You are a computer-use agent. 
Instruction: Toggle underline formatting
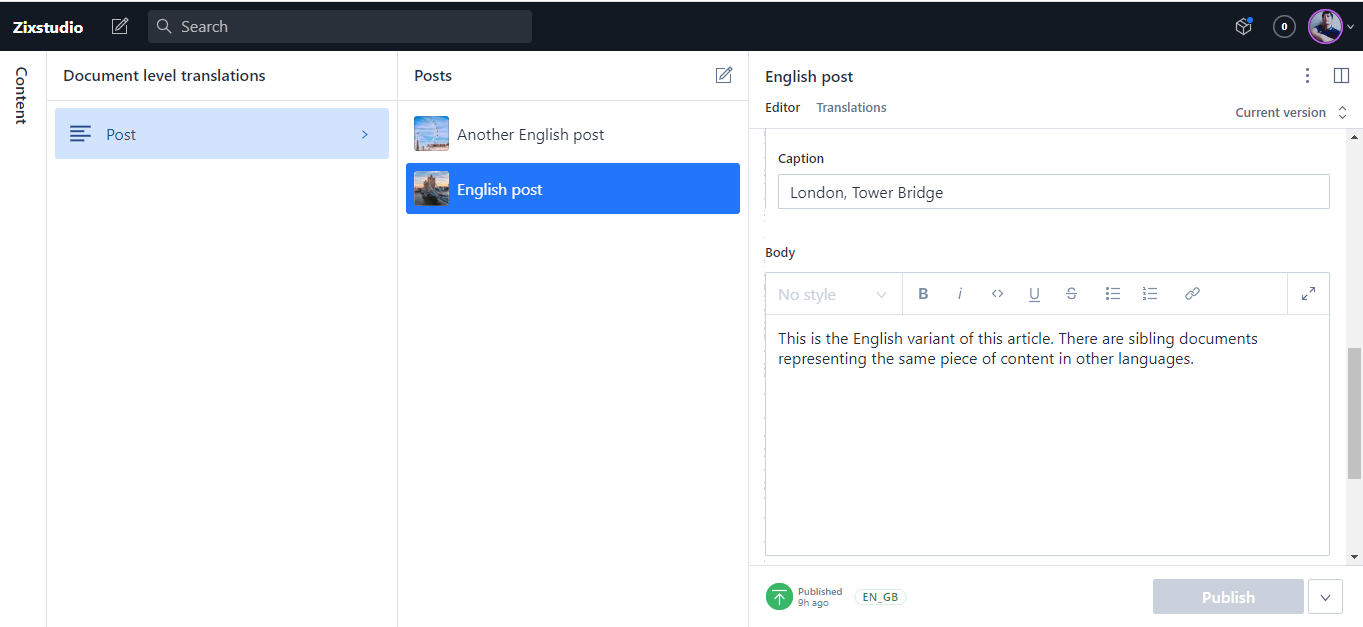(1034, 294)
